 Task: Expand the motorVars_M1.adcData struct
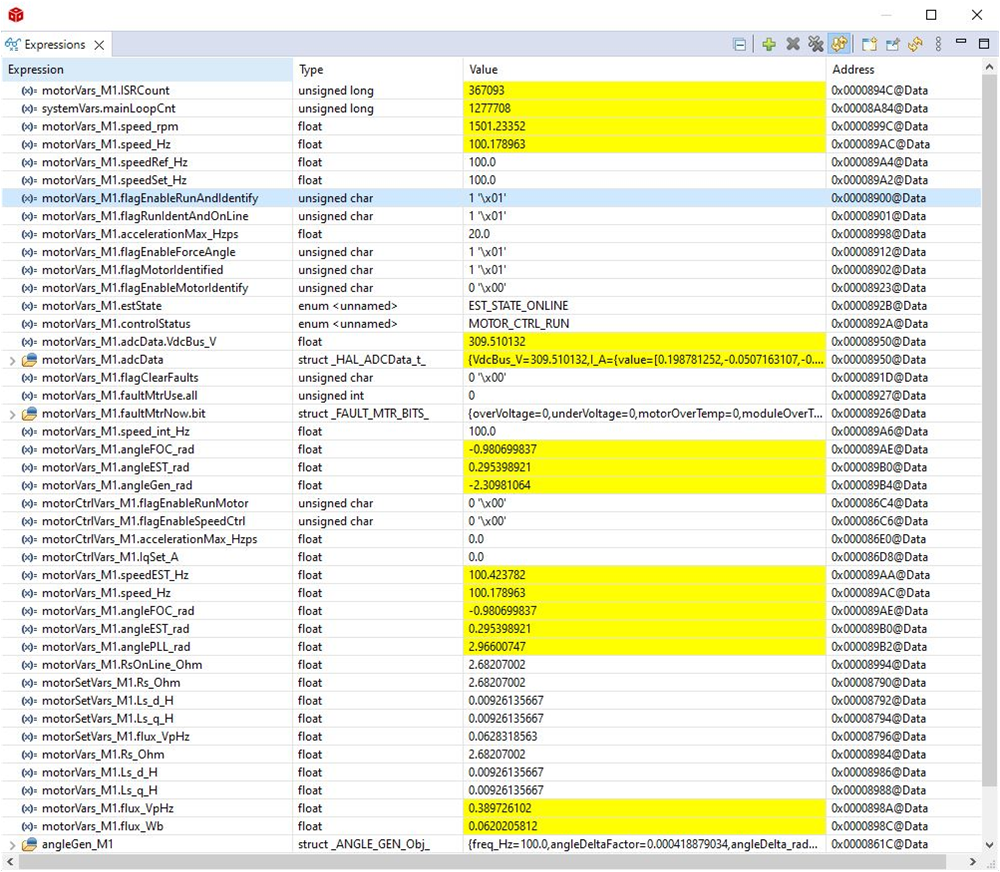[x=12, y=360]
